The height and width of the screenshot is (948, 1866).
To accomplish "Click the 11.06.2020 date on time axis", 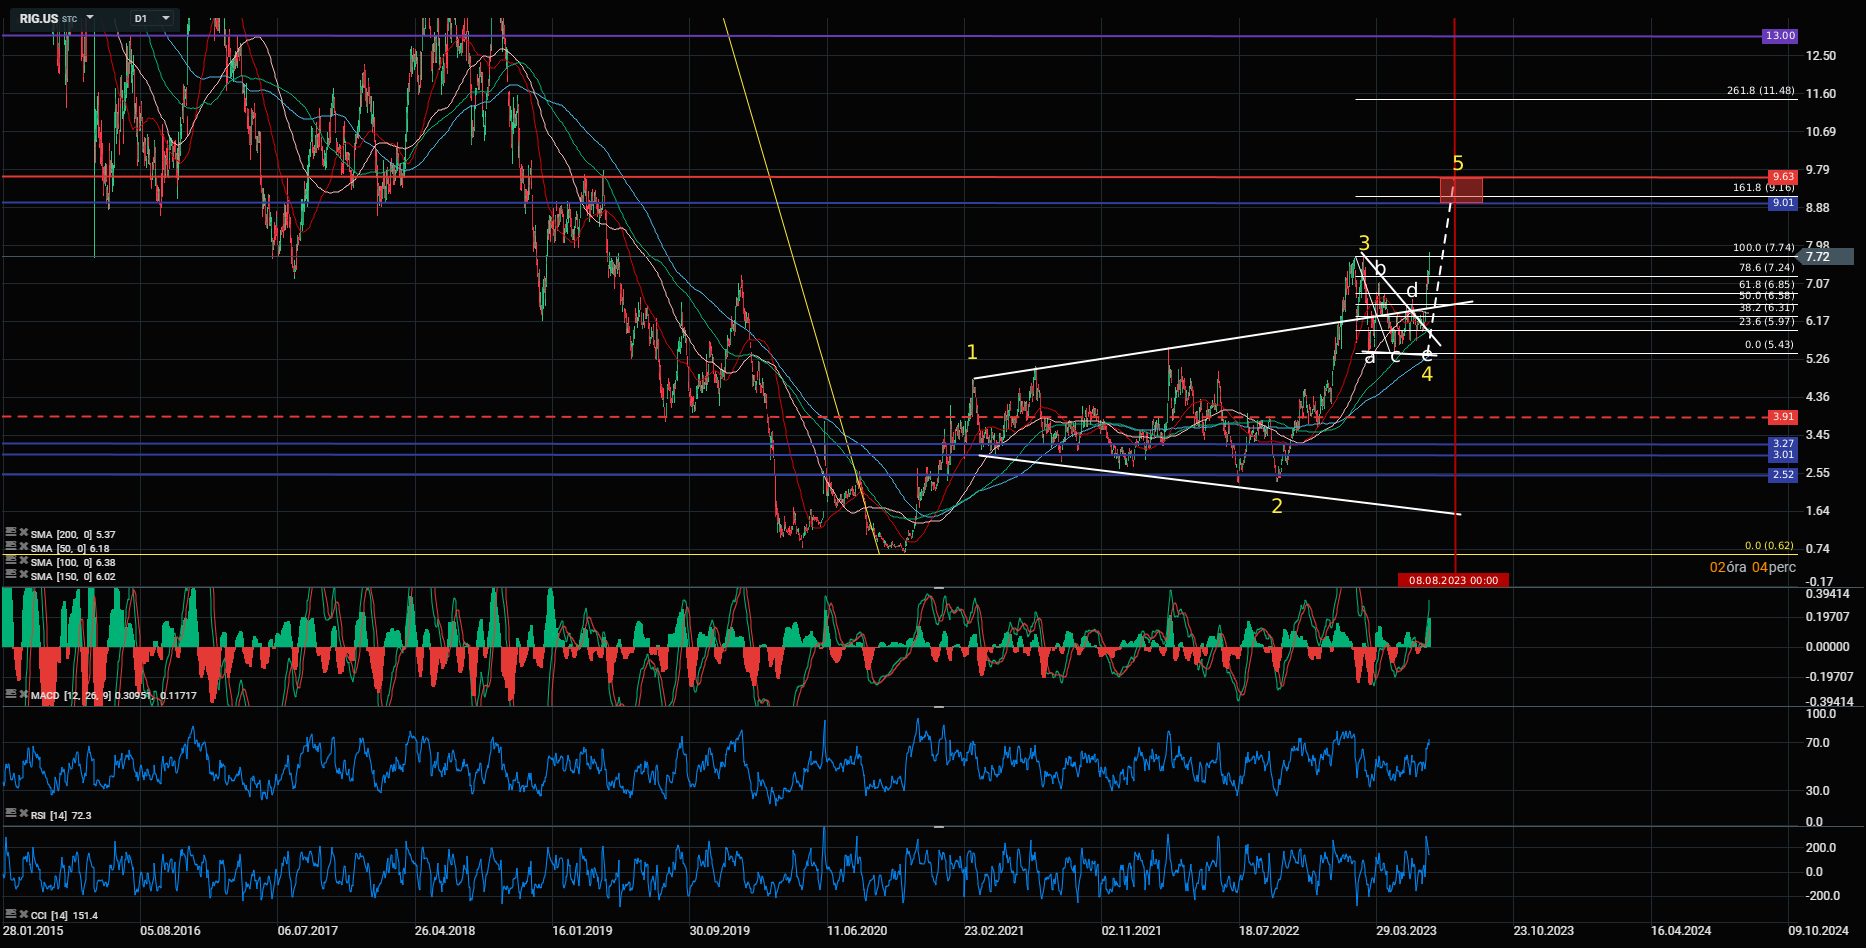I will (857, 931).
